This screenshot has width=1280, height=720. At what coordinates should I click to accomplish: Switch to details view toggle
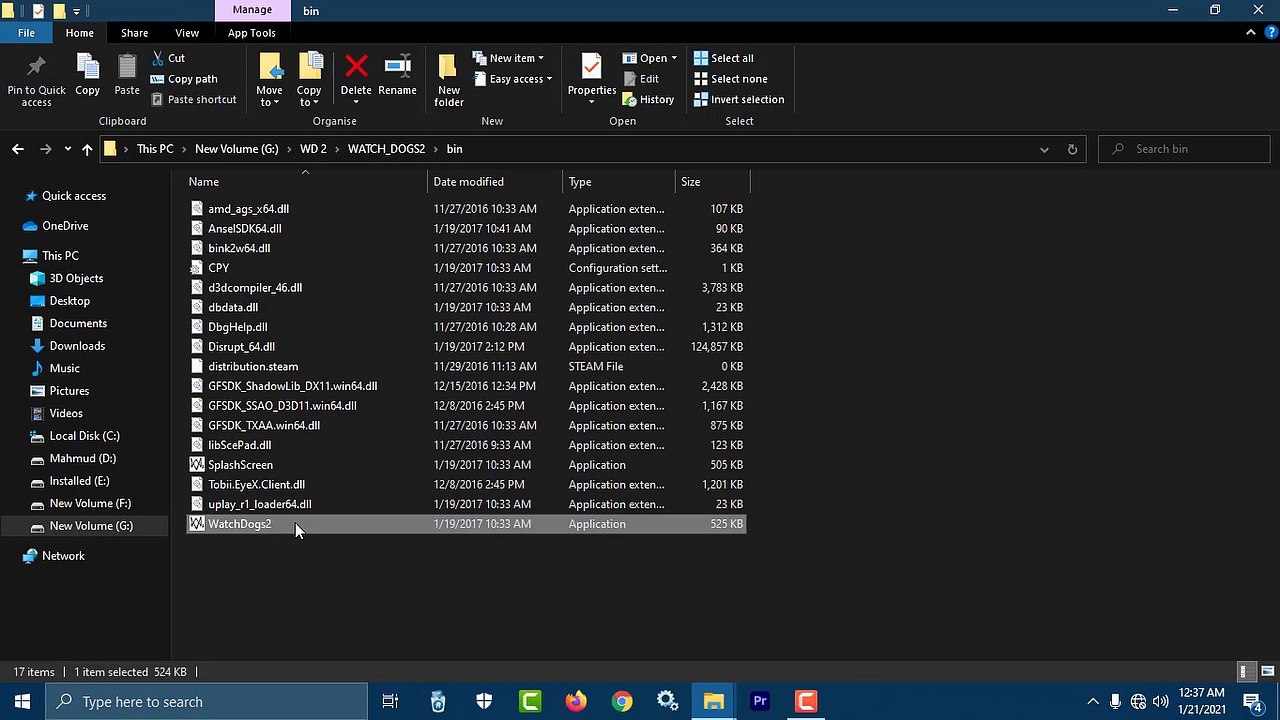[1245, 672]
